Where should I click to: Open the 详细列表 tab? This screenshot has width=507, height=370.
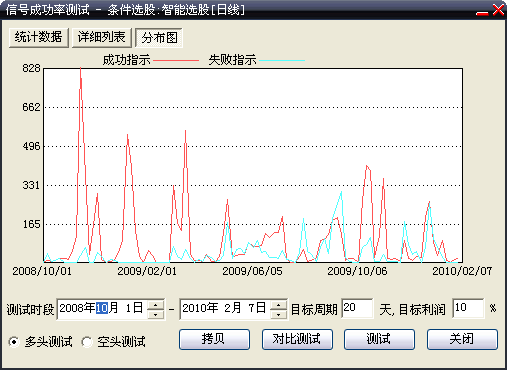click(x=102, y=37)
